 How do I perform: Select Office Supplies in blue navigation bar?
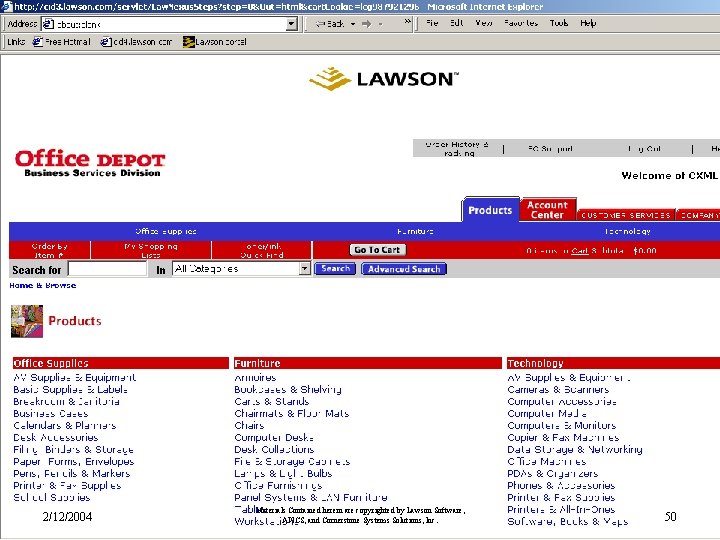(x=166, y=231)
